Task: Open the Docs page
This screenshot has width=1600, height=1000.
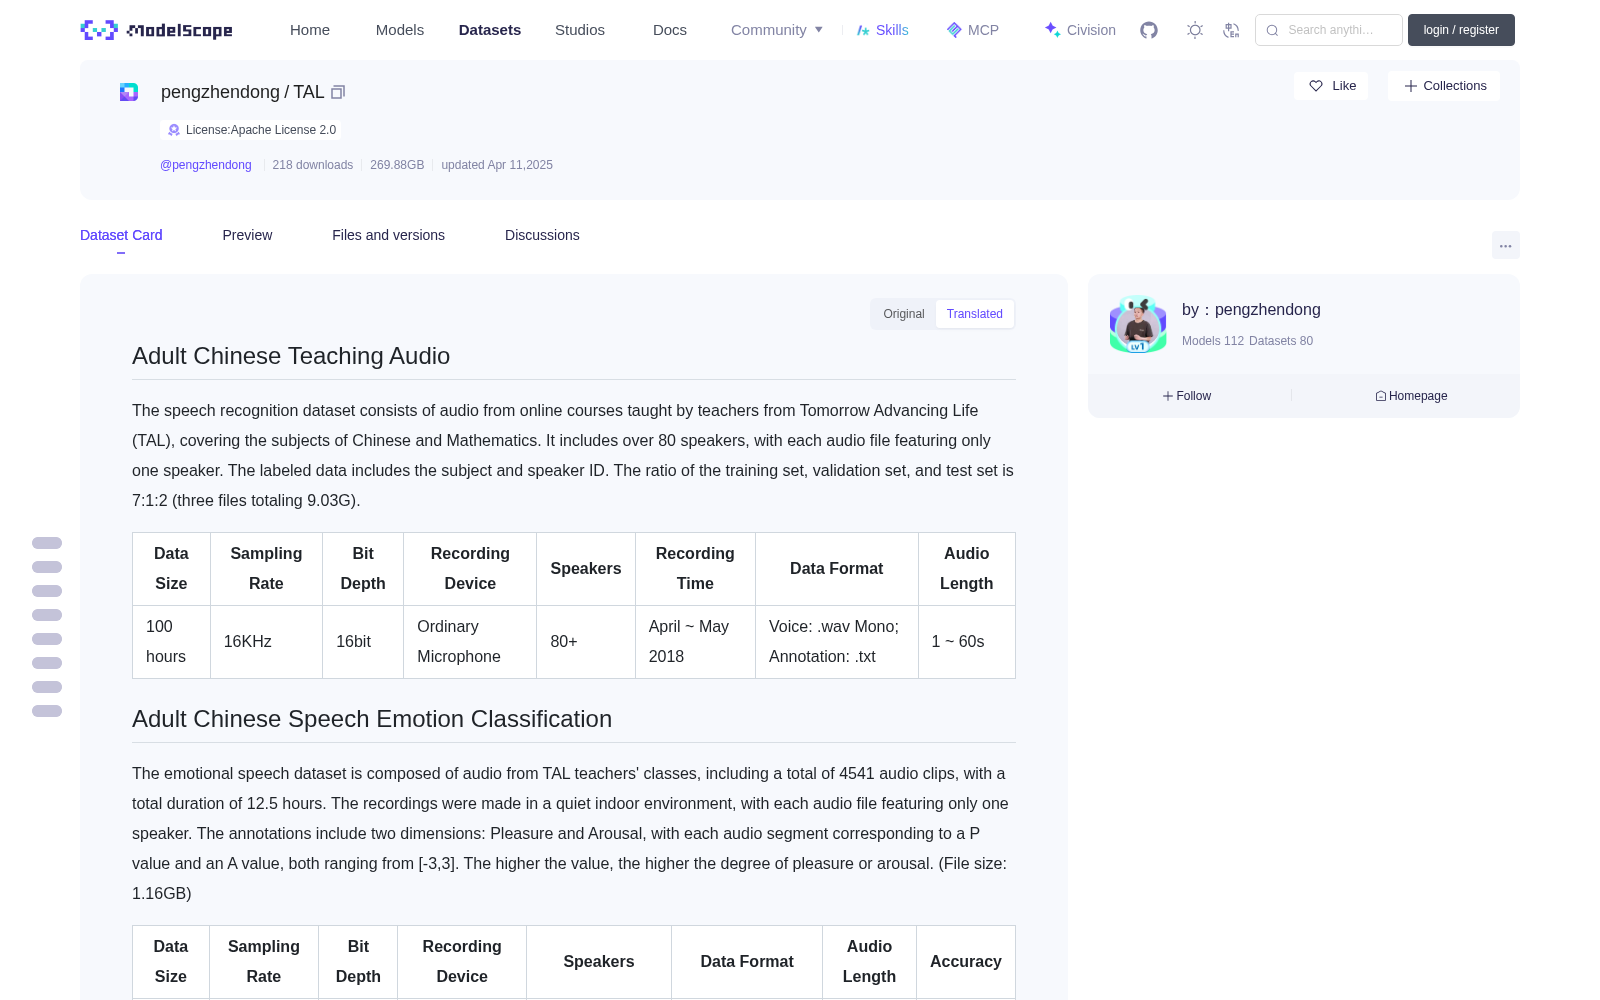Action: (670, 30)
